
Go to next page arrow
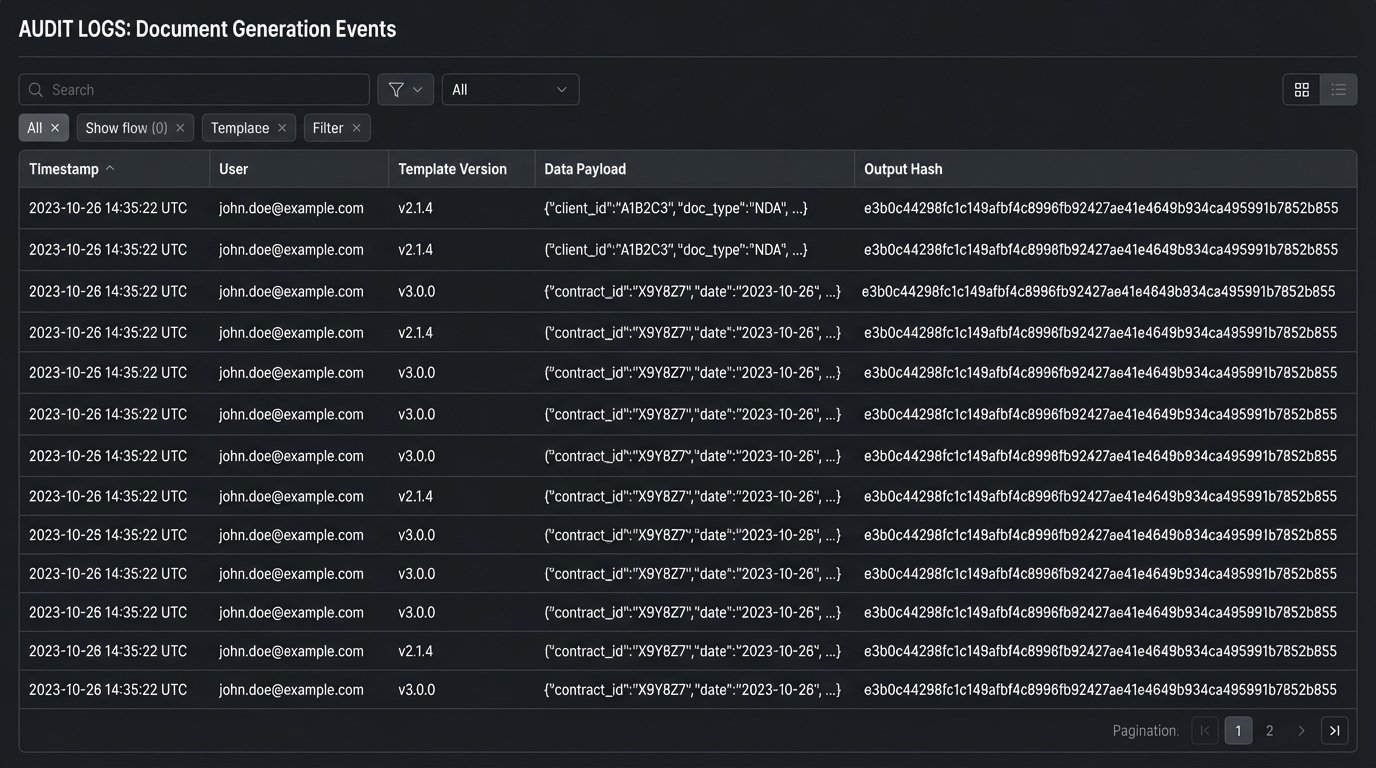[1301, 731]
